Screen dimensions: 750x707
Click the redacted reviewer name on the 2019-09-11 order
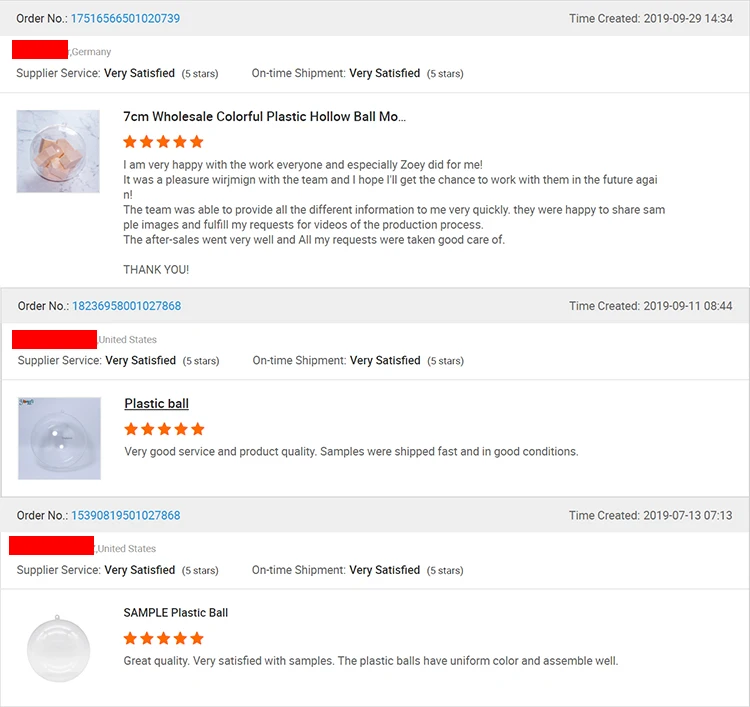[x=54, y=339]
